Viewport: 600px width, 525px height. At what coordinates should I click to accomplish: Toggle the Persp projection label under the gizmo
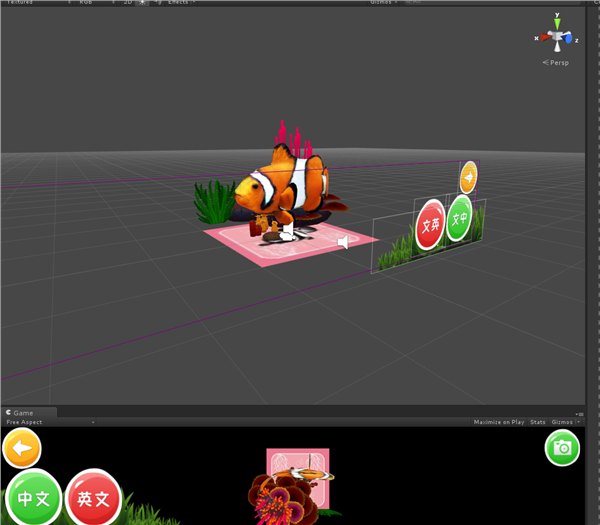pos(556,62)
